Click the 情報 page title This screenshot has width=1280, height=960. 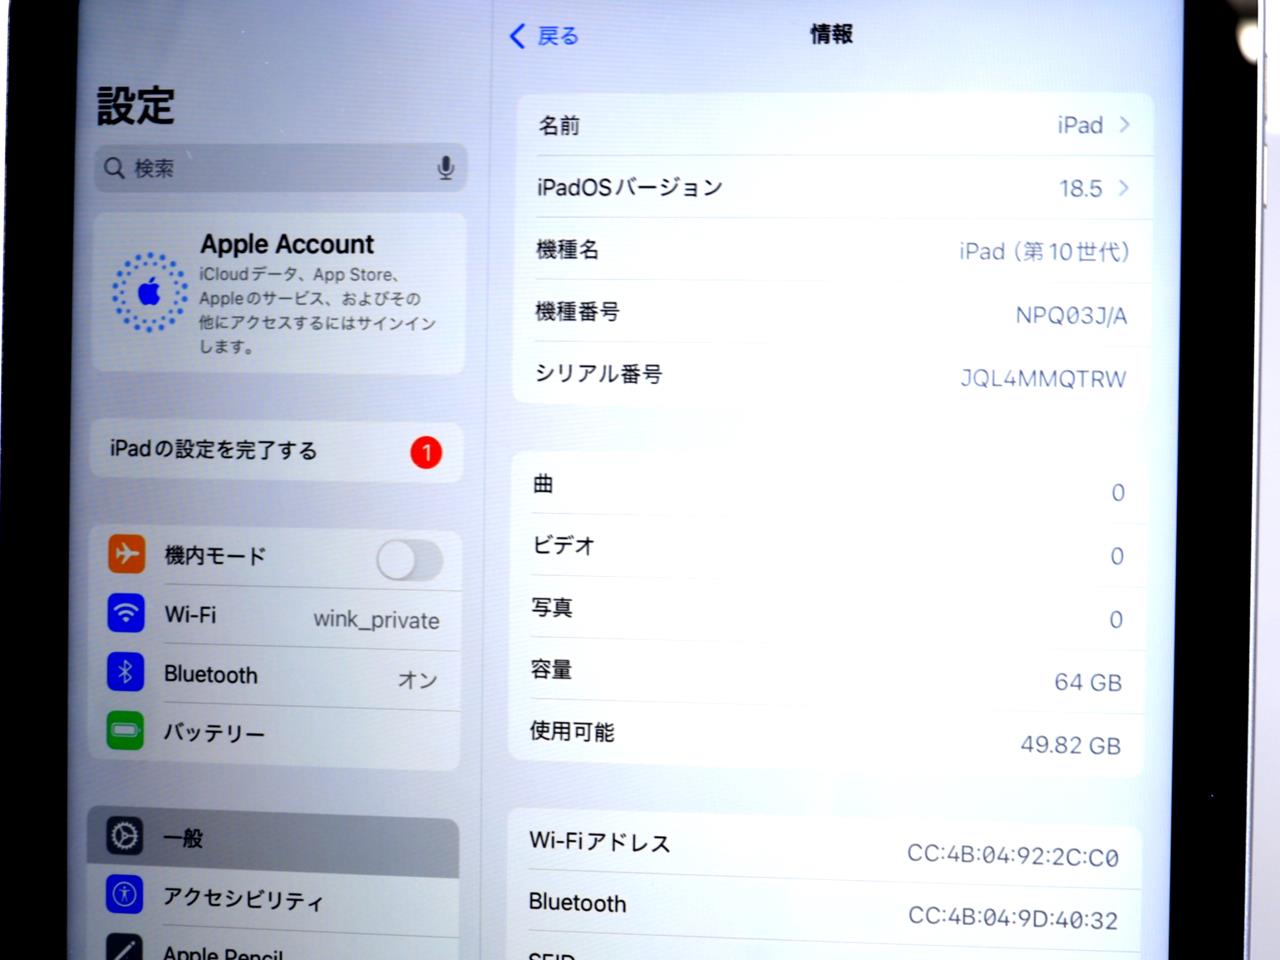click(x=831, y=35)
